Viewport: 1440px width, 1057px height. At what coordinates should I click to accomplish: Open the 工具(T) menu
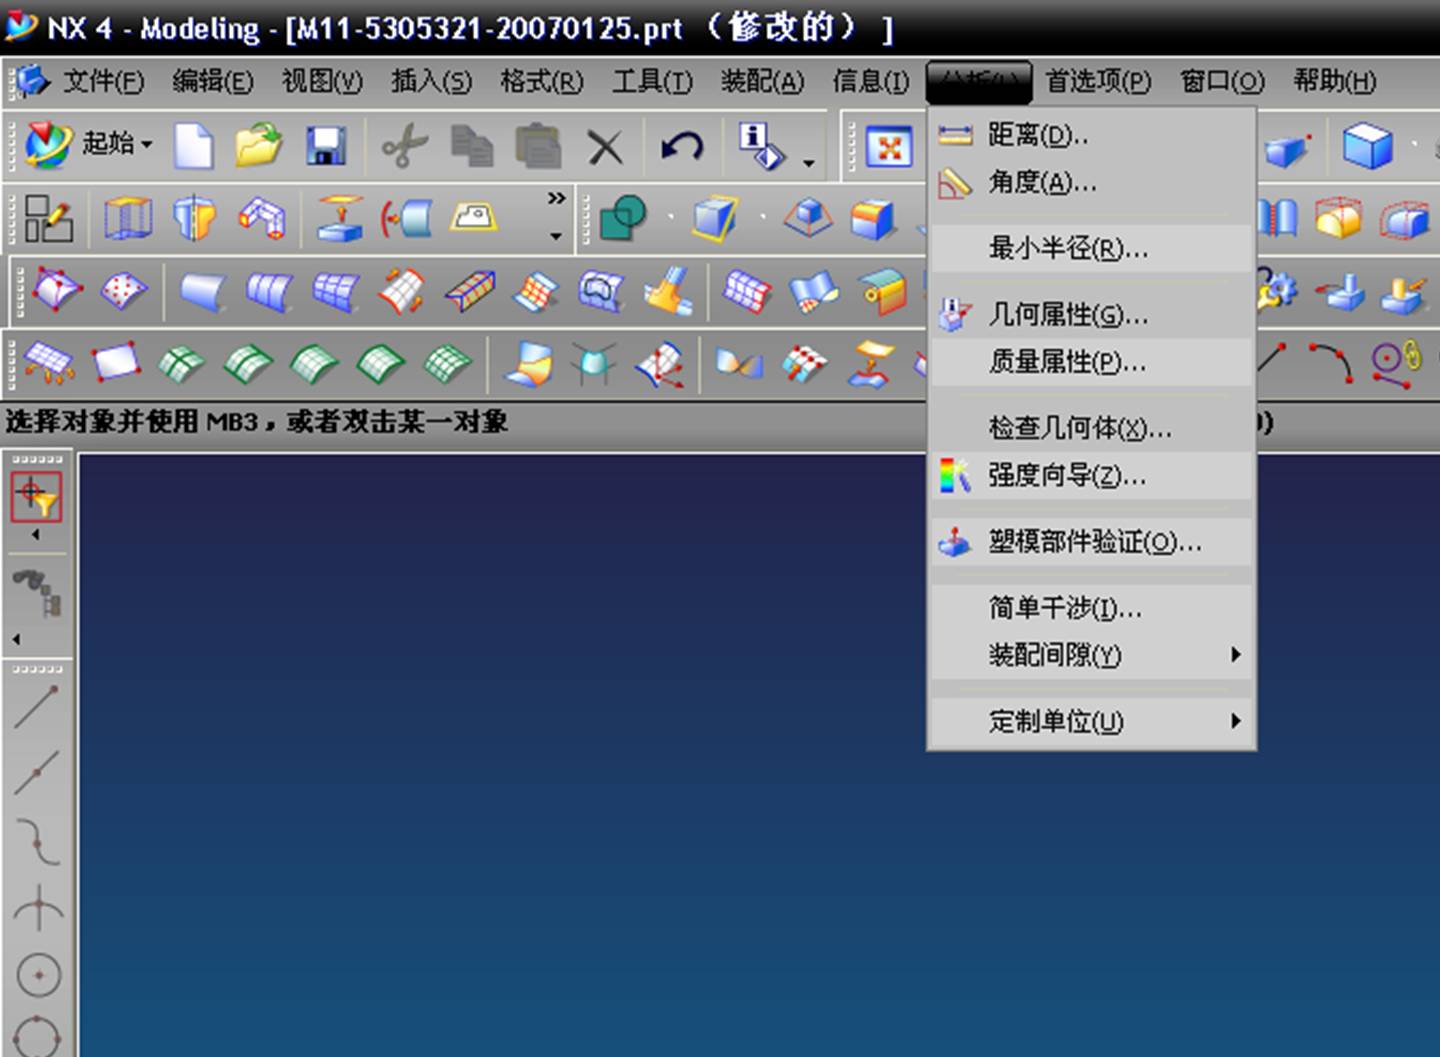coord(650,82)
